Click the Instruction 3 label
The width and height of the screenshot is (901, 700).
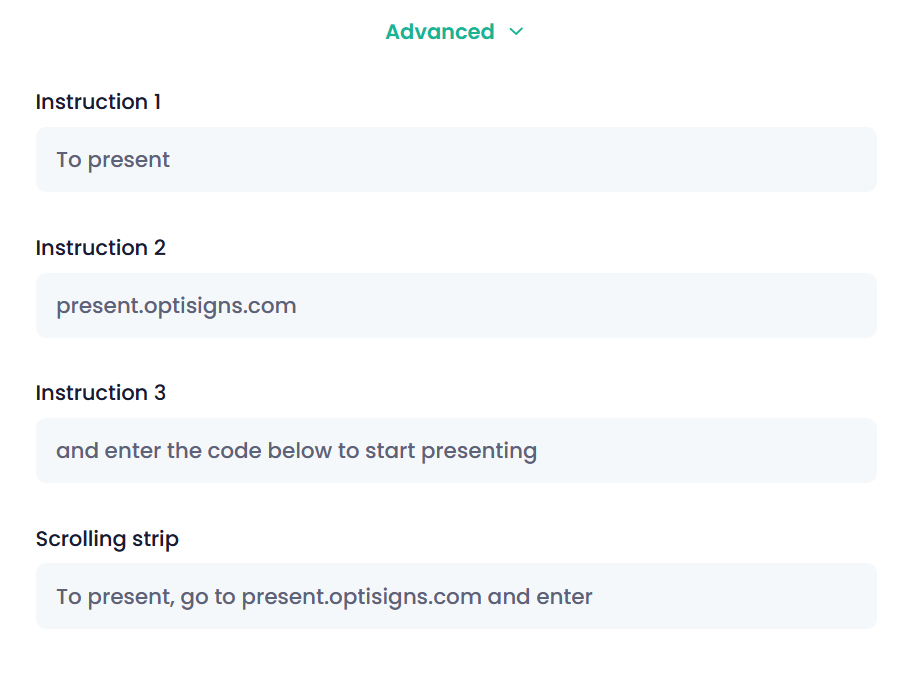[x=101, y=393]
